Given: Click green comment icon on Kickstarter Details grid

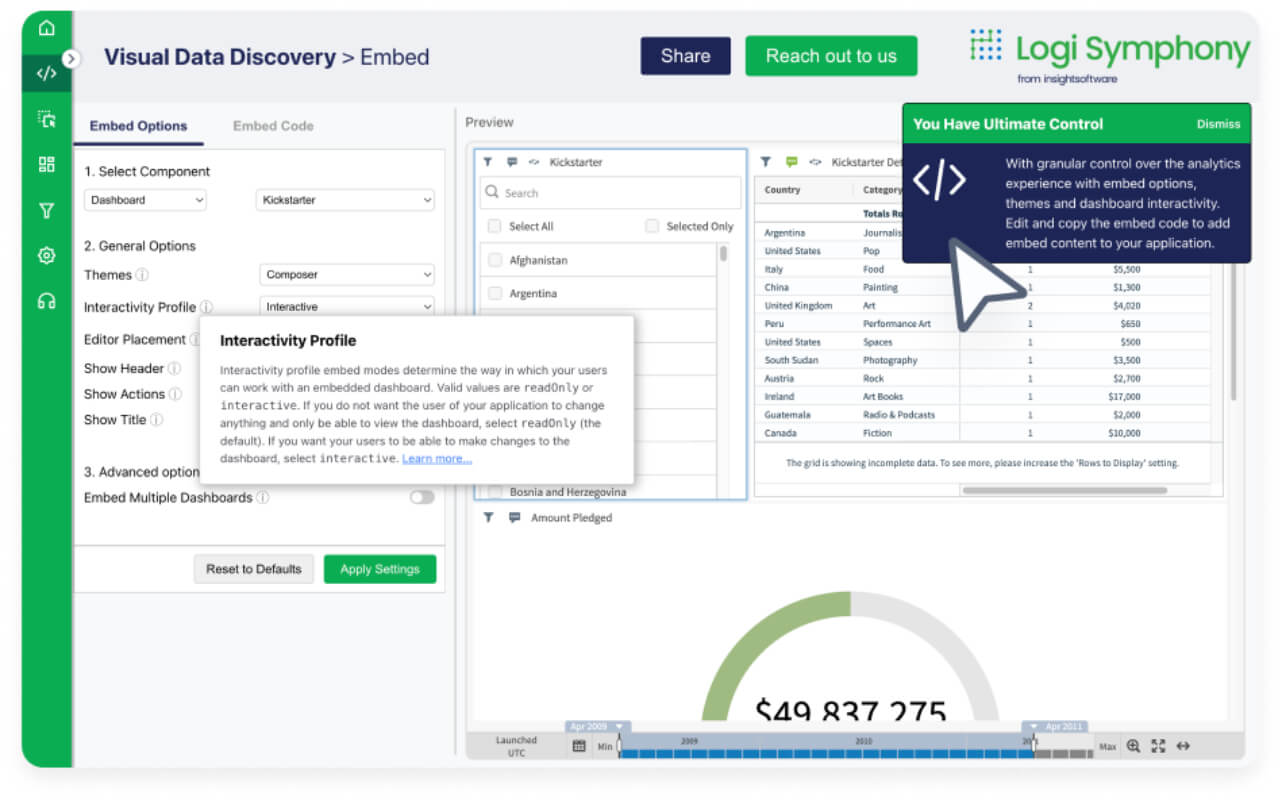Looking at the screenshot, I should [x=792, y=161].
